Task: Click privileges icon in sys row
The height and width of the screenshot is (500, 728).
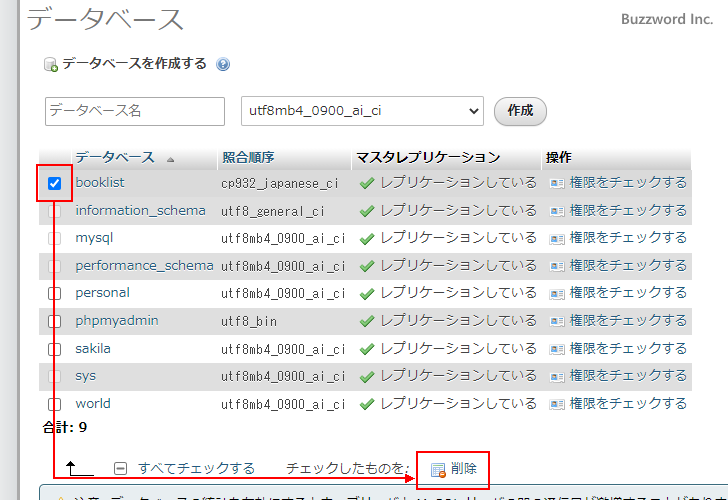Action: tap(557, 377)
